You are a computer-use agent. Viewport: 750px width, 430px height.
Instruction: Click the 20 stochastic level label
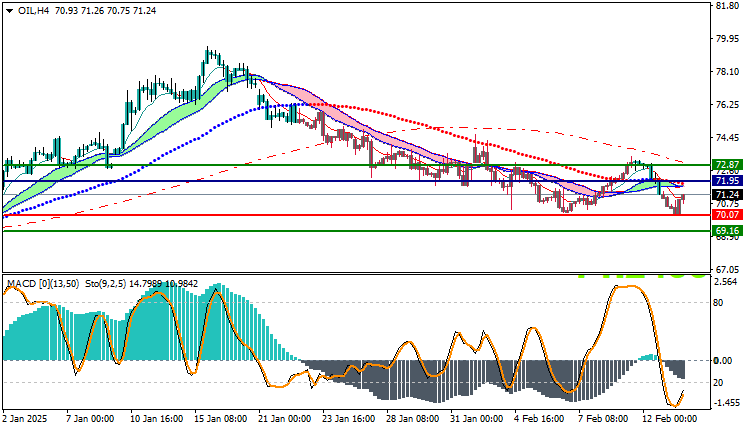click(718, 383)
